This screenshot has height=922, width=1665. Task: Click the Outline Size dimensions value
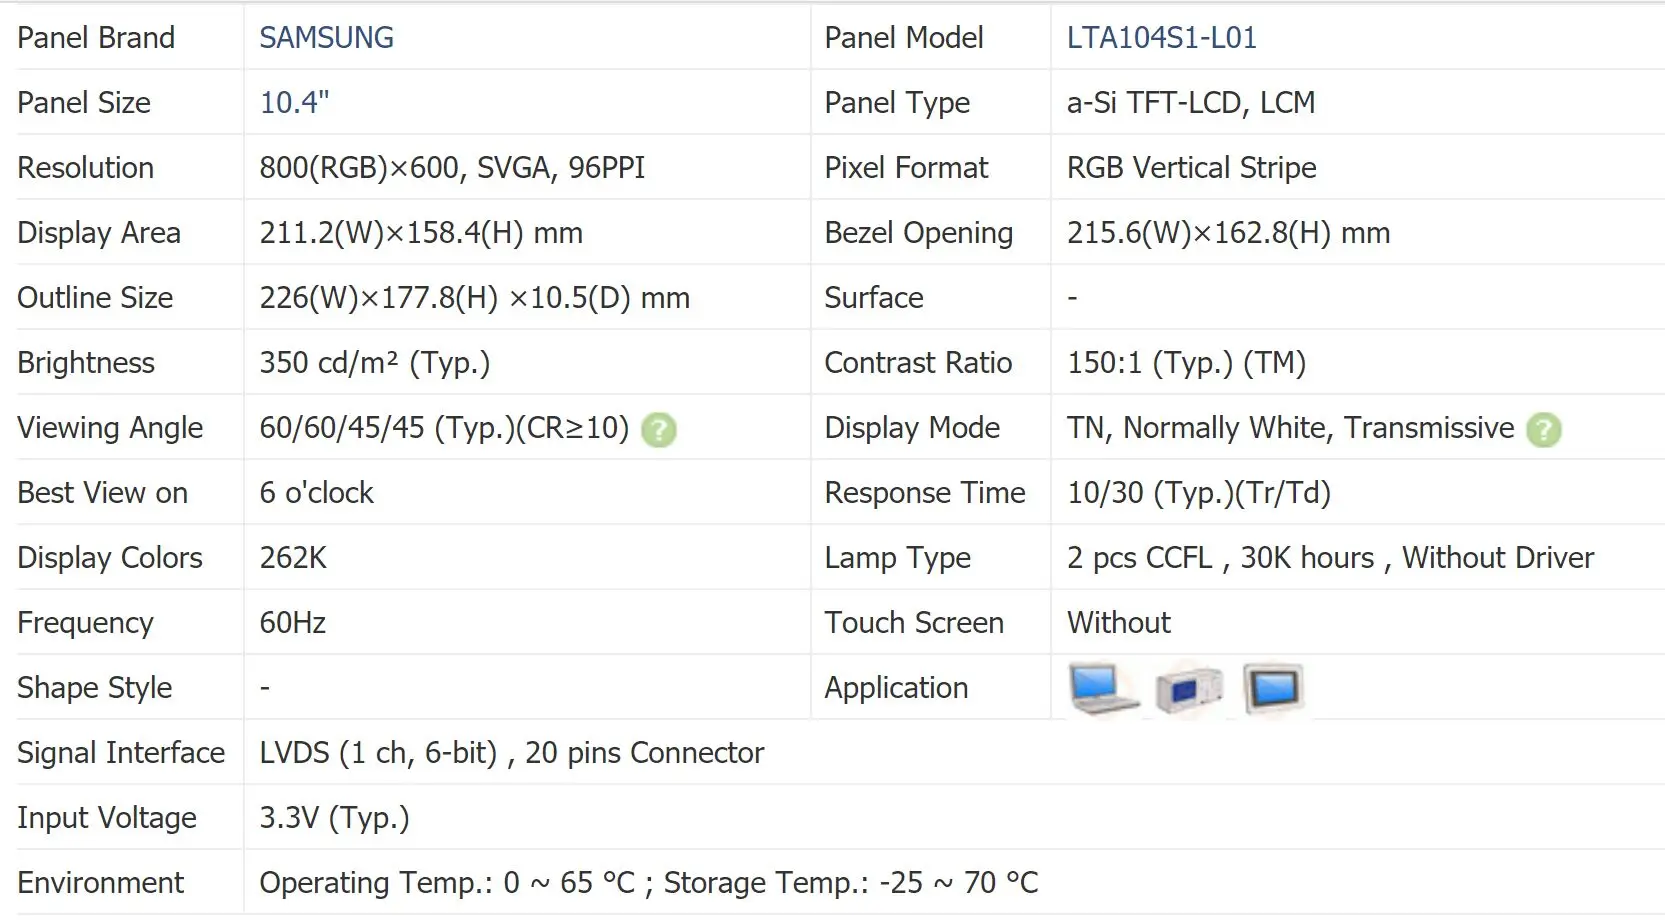point(474,298)
